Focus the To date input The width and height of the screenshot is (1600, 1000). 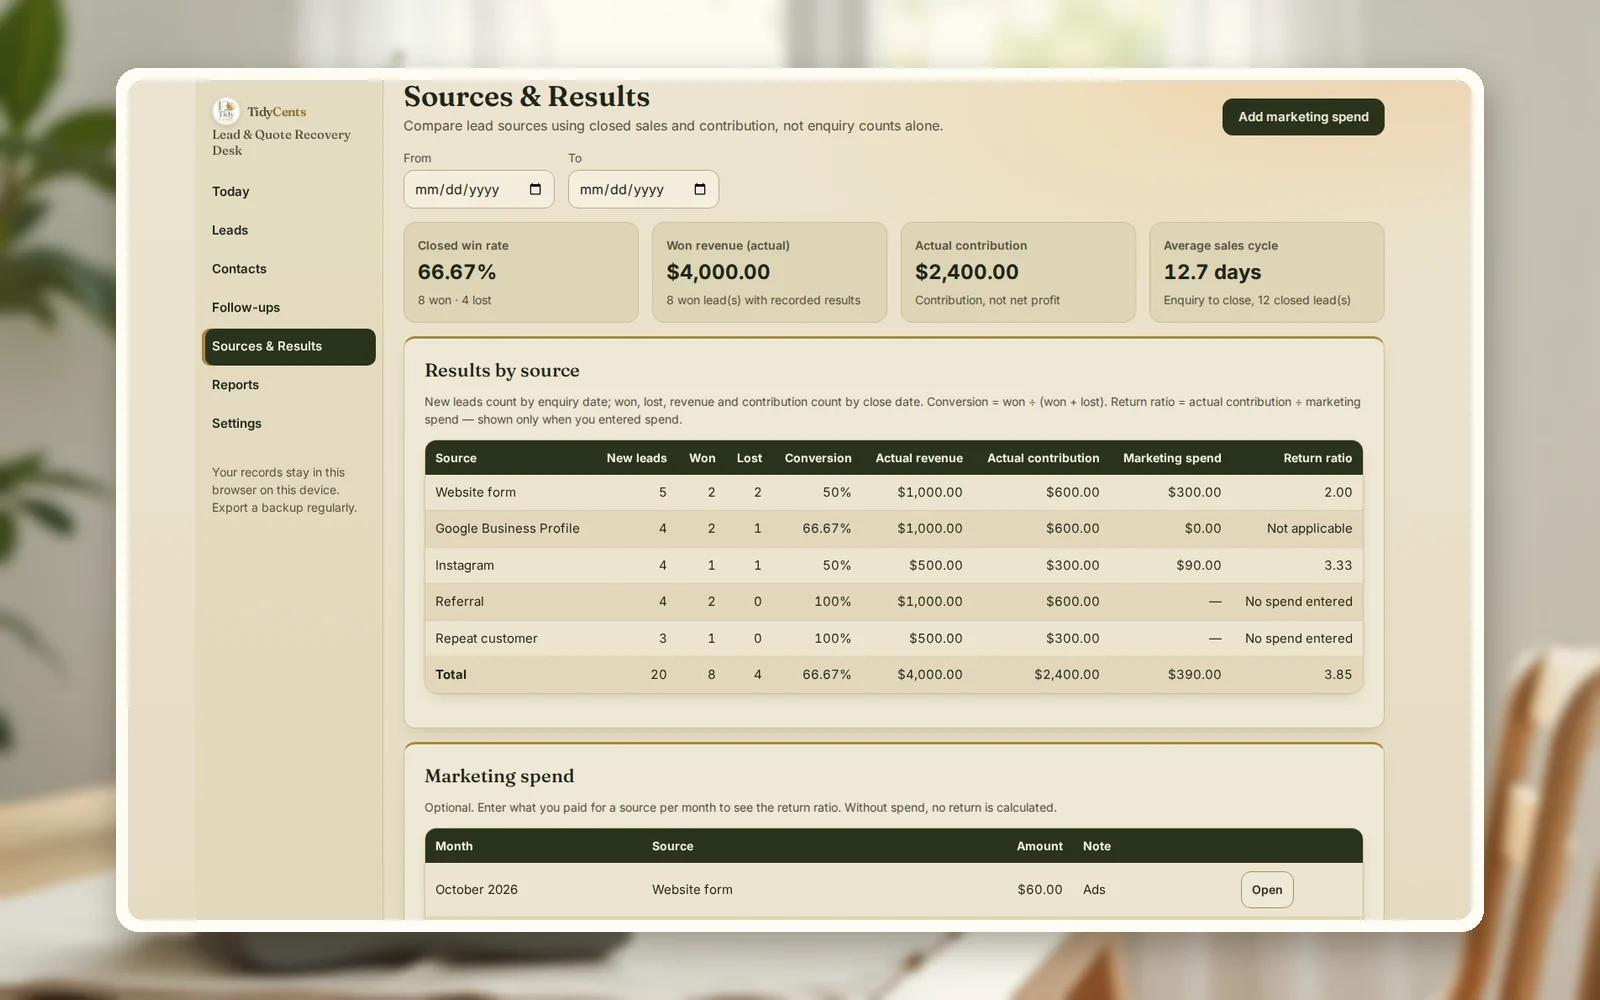643,190
